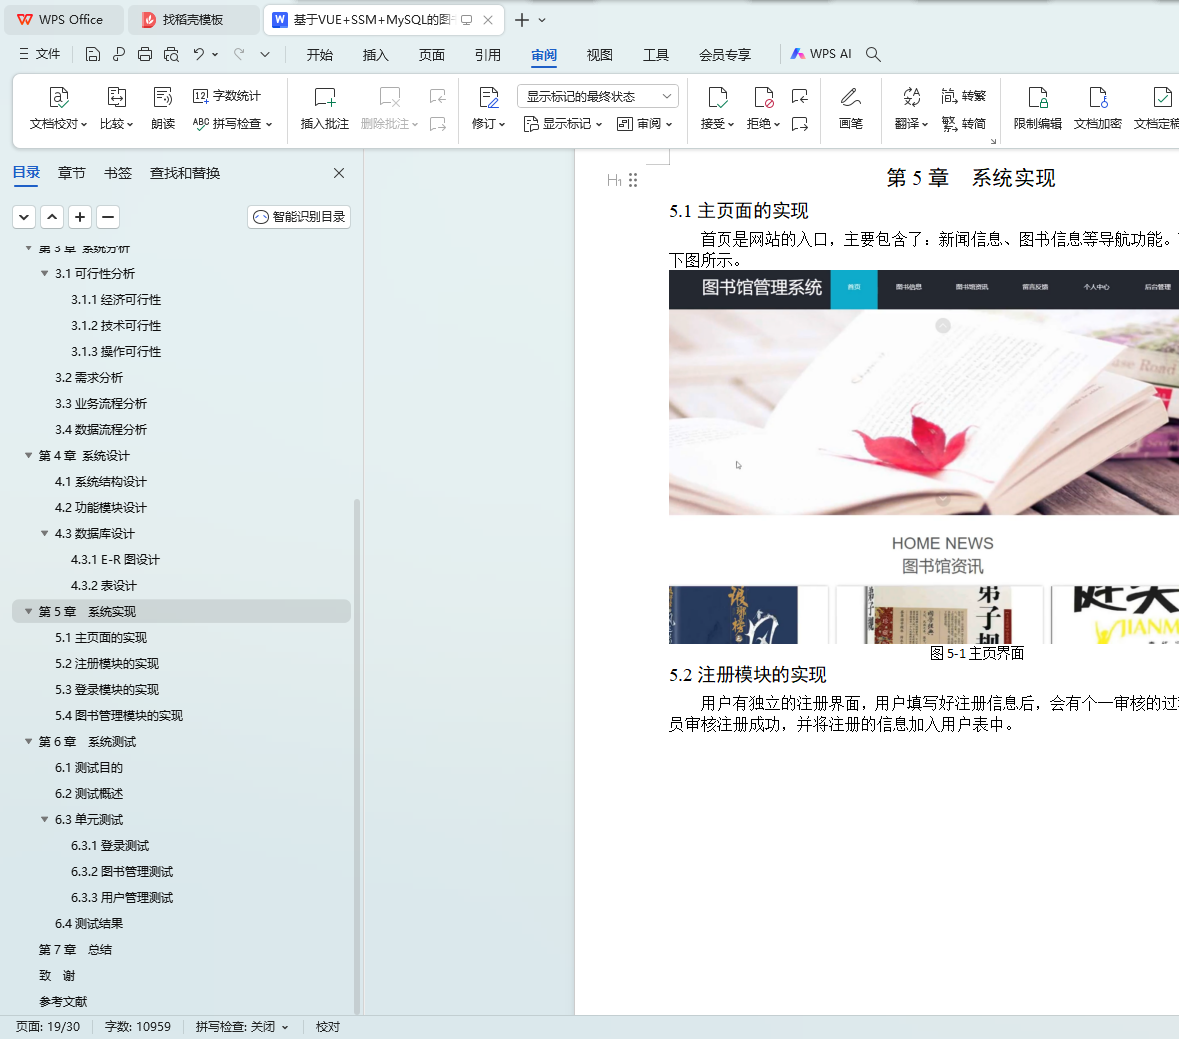
Task: Open Print Preview icon
Action: pos(171,54)
